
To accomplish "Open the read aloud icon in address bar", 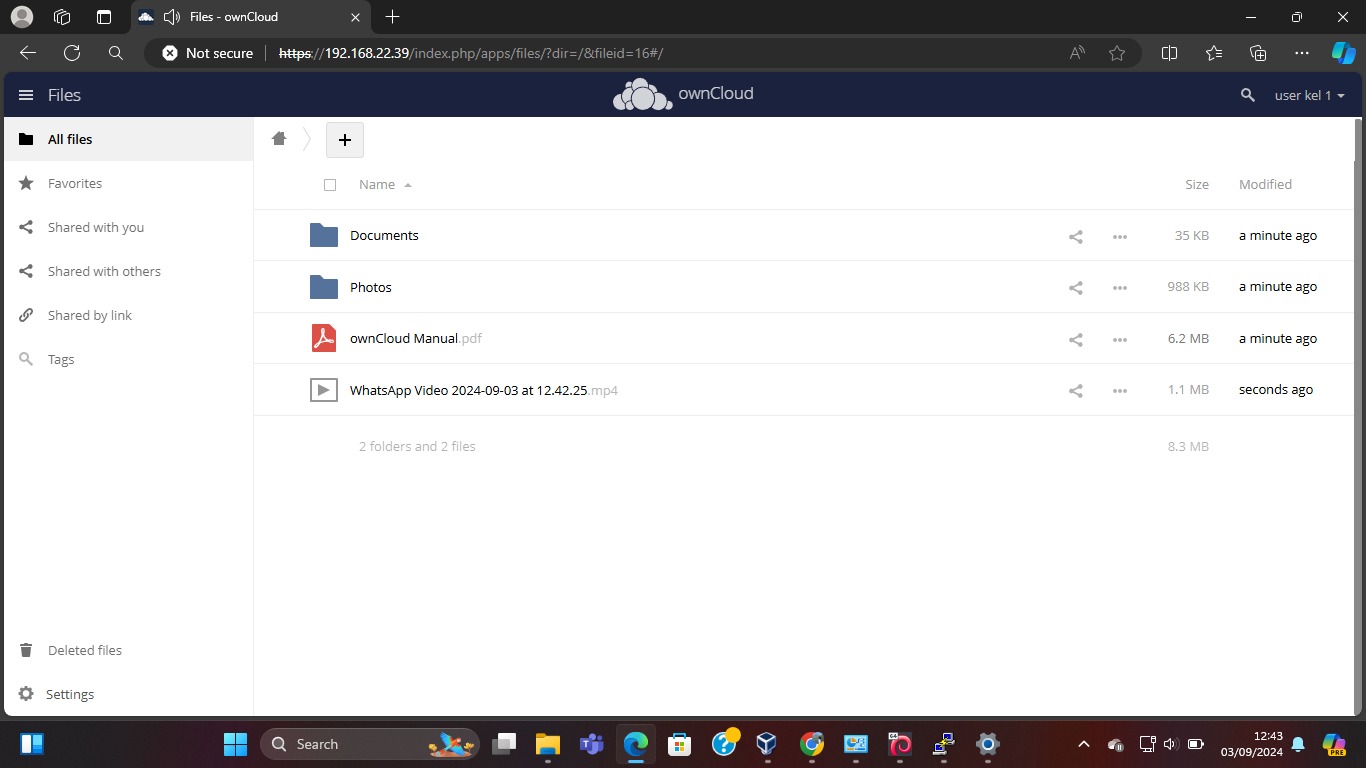I will coord(1077,53).
